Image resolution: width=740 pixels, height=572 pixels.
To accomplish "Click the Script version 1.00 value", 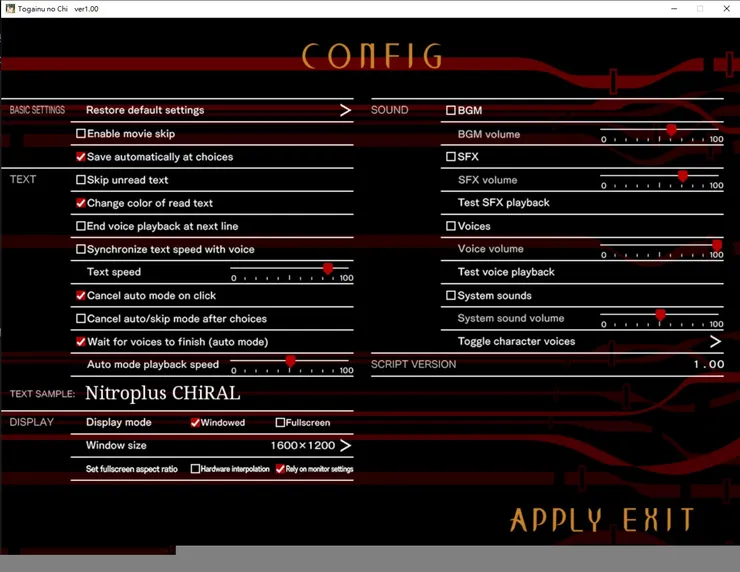I will point(709,364).
